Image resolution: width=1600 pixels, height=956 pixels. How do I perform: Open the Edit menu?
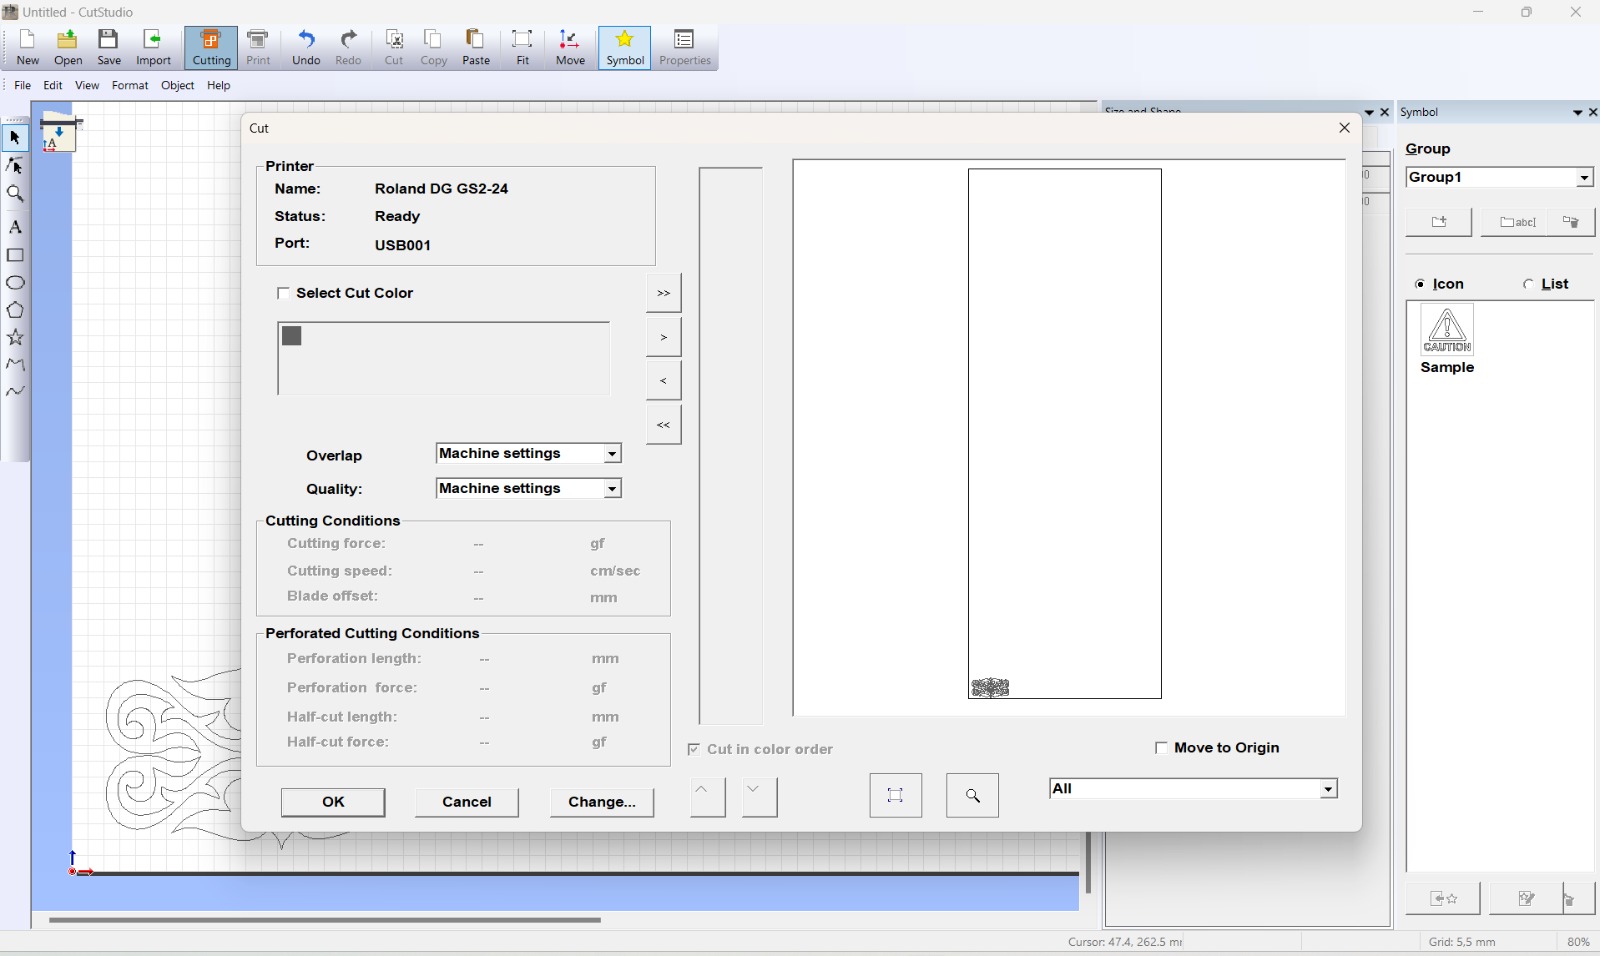[53, 86]
